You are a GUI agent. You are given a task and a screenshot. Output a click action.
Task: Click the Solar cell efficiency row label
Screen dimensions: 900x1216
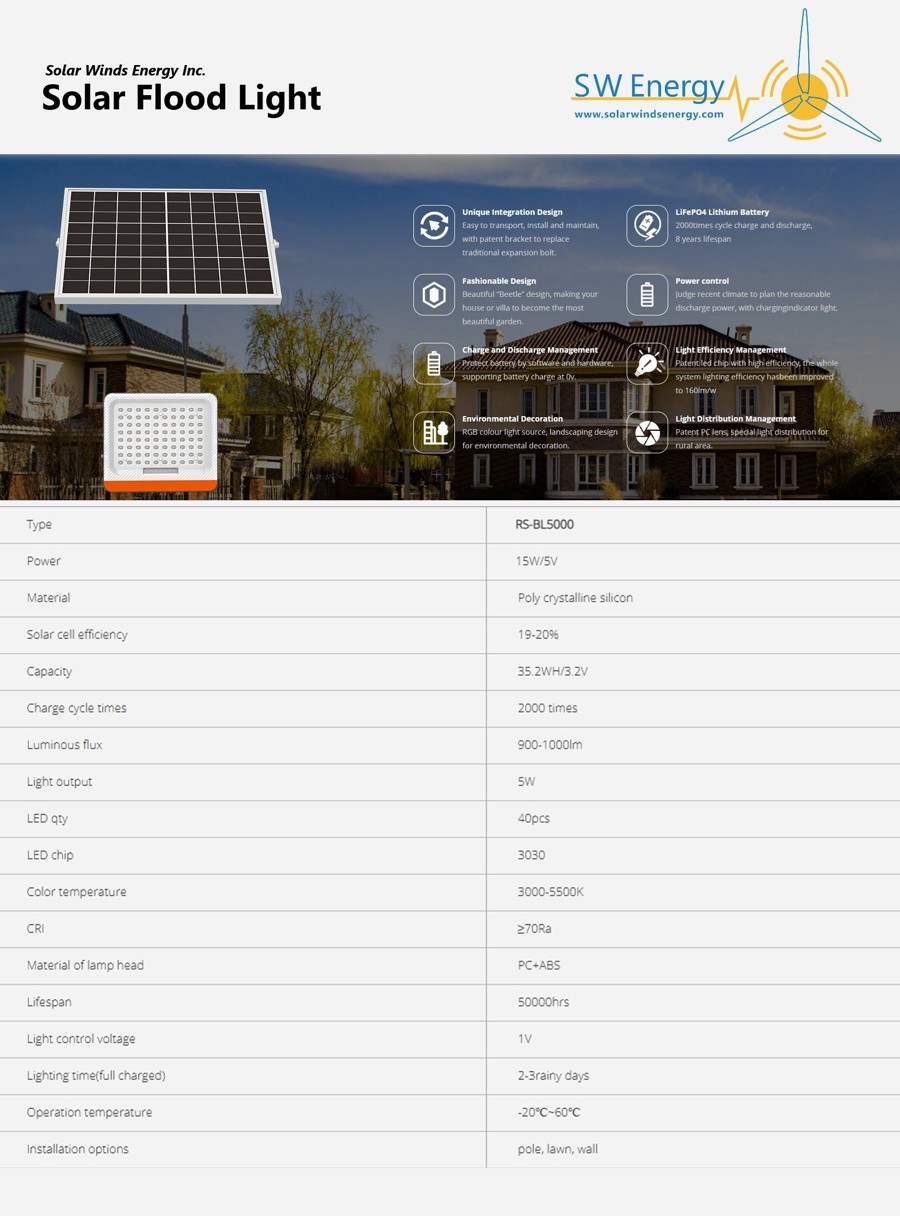point(77,635)
